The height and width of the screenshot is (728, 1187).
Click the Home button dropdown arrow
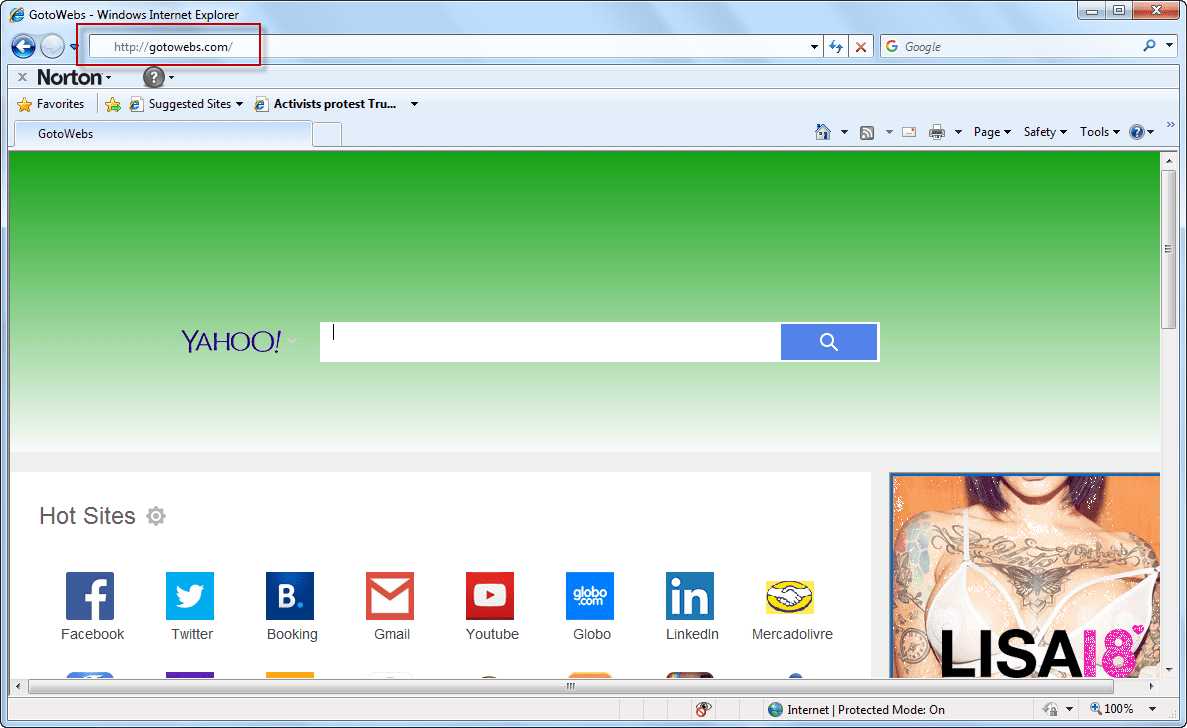click(x=844, y=132)
